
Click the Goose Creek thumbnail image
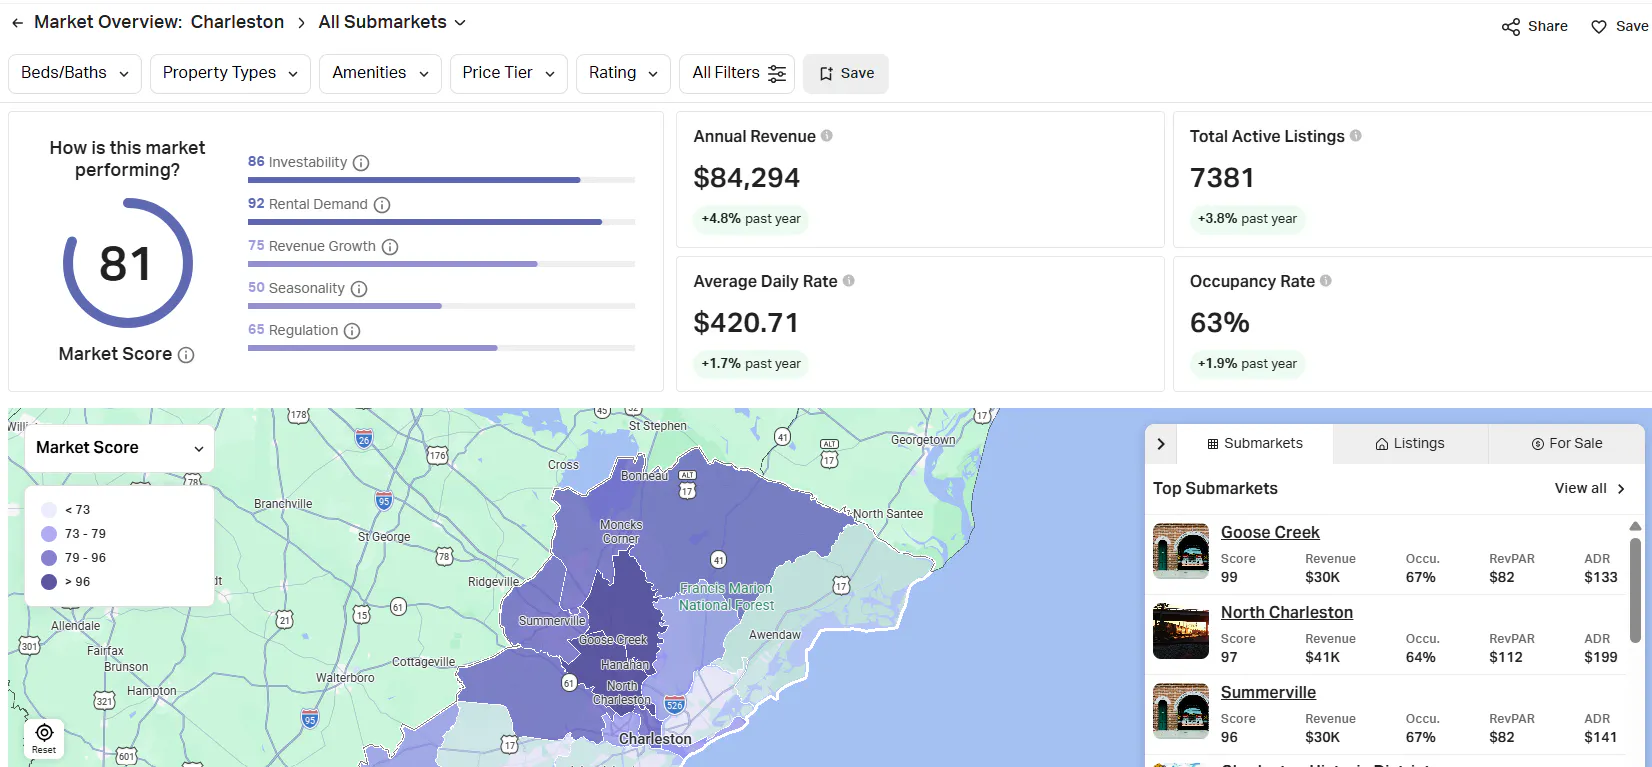click(1181, 551)
